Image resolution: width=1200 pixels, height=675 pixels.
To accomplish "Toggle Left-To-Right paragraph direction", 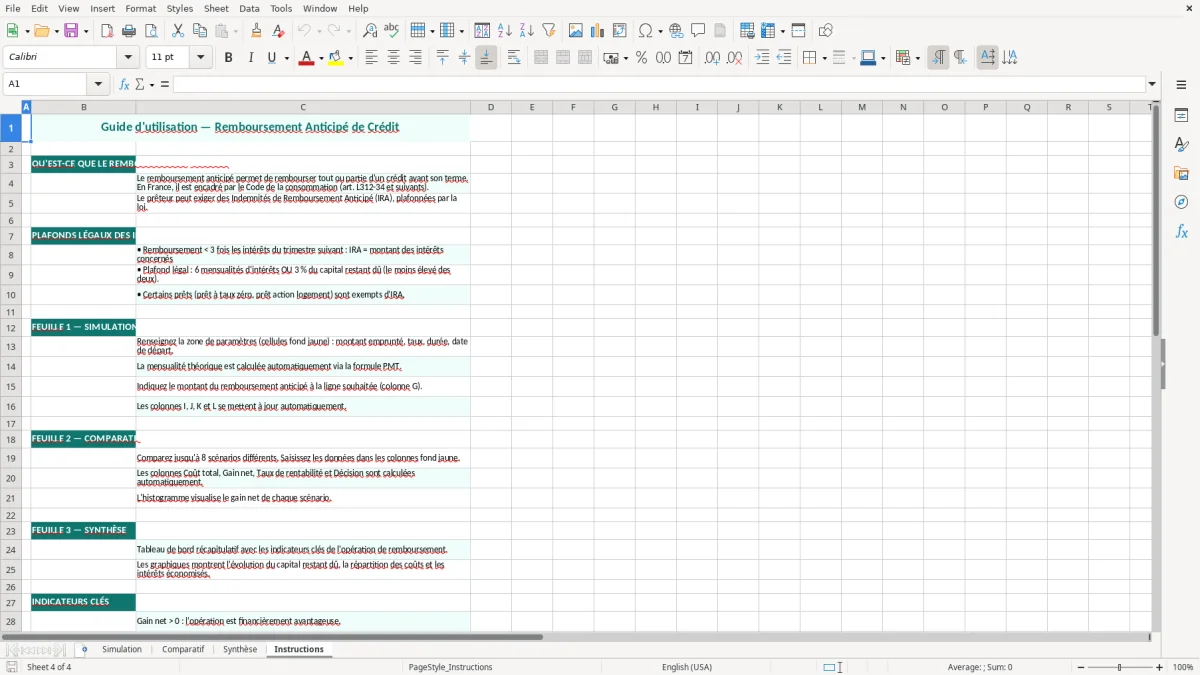I will coord(938,58).
